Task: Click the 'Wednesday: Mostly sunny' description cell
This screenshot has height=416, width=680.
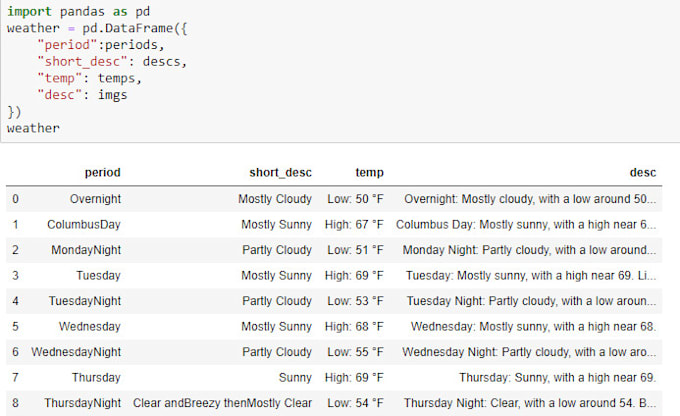Action: pos(533,327)
